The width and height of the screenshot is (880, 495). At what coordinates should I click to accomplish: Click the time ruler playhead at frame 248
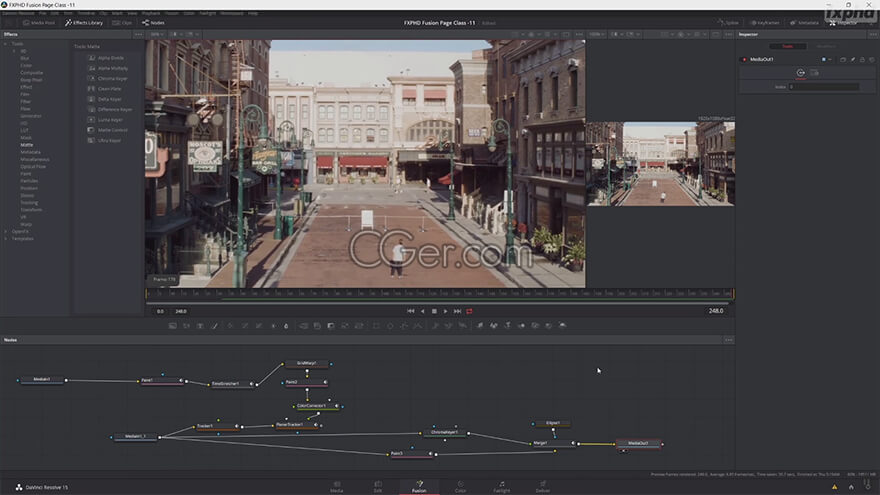(732, 293)
